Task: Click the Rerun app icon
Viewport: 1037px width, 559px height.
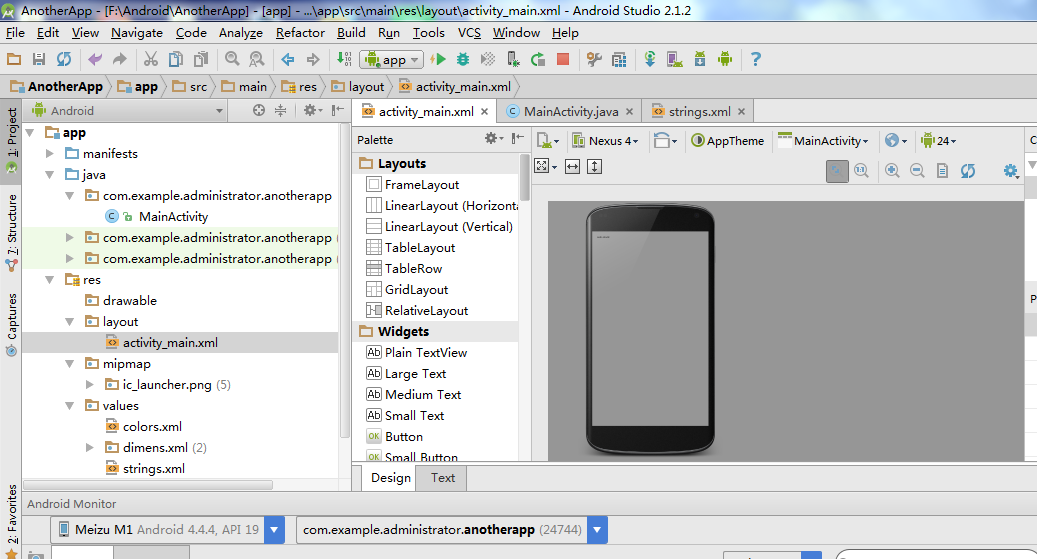Action: [x=538, y=60]
